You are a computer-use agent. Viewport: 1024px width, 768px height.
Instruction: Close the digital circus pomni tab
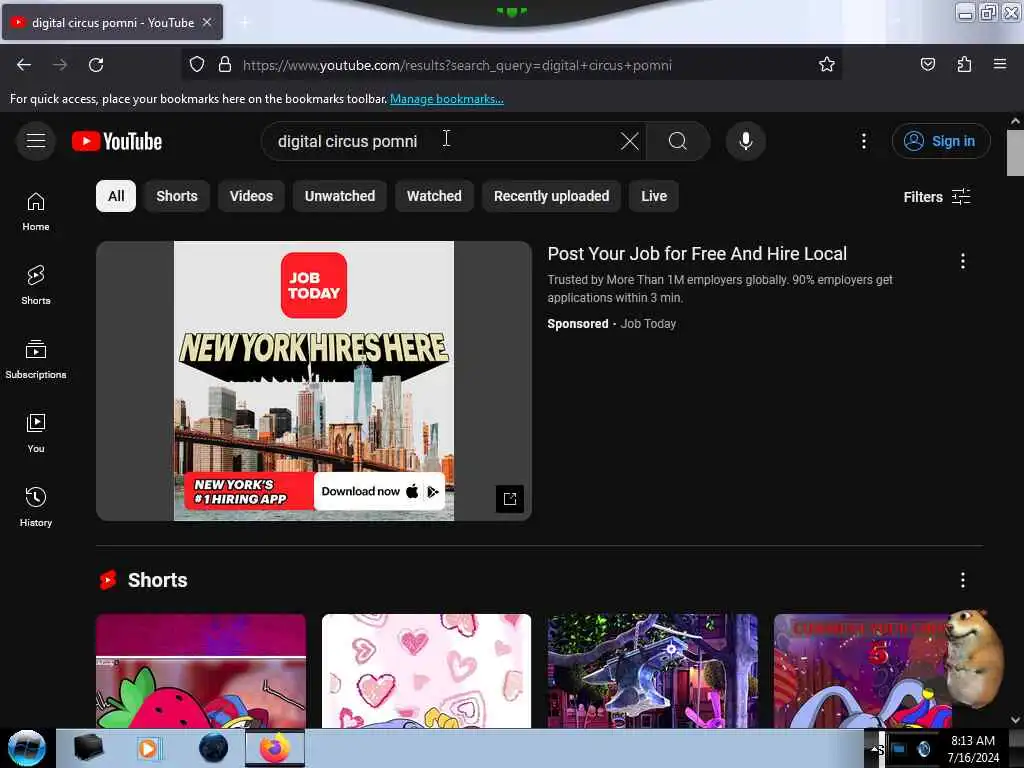(207, 22)
